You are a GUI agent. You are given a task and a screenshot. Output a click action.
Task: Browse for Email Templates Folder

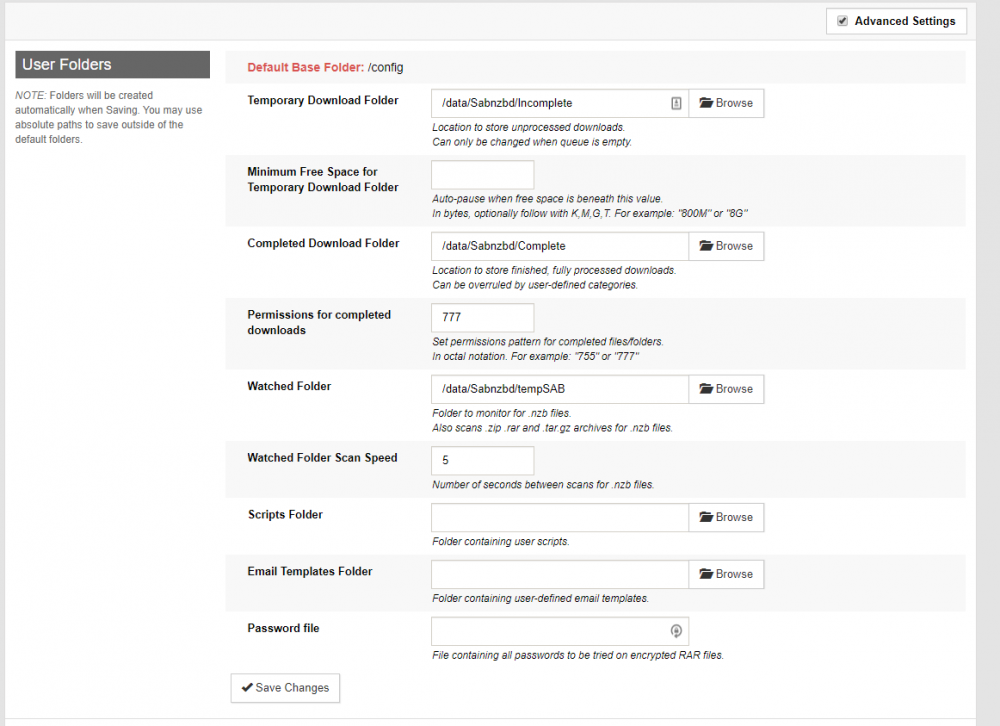point(726,574)
